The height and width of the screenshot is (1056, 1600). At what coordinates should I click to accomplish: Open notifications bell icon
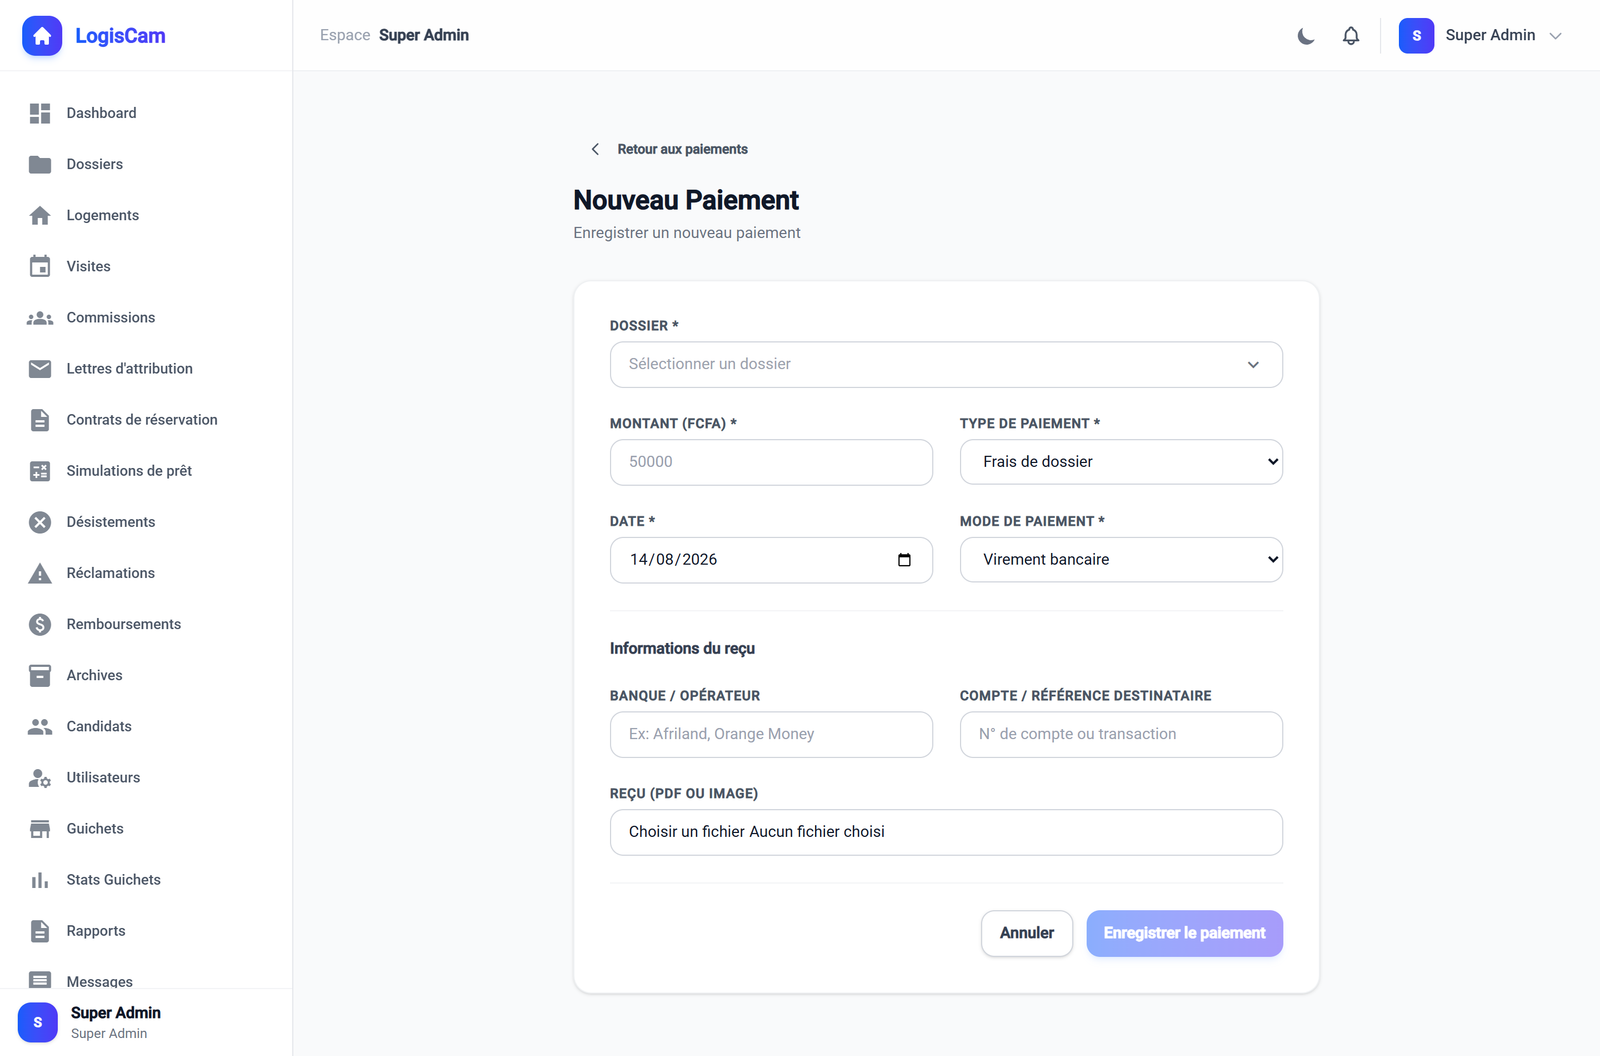1351,36
